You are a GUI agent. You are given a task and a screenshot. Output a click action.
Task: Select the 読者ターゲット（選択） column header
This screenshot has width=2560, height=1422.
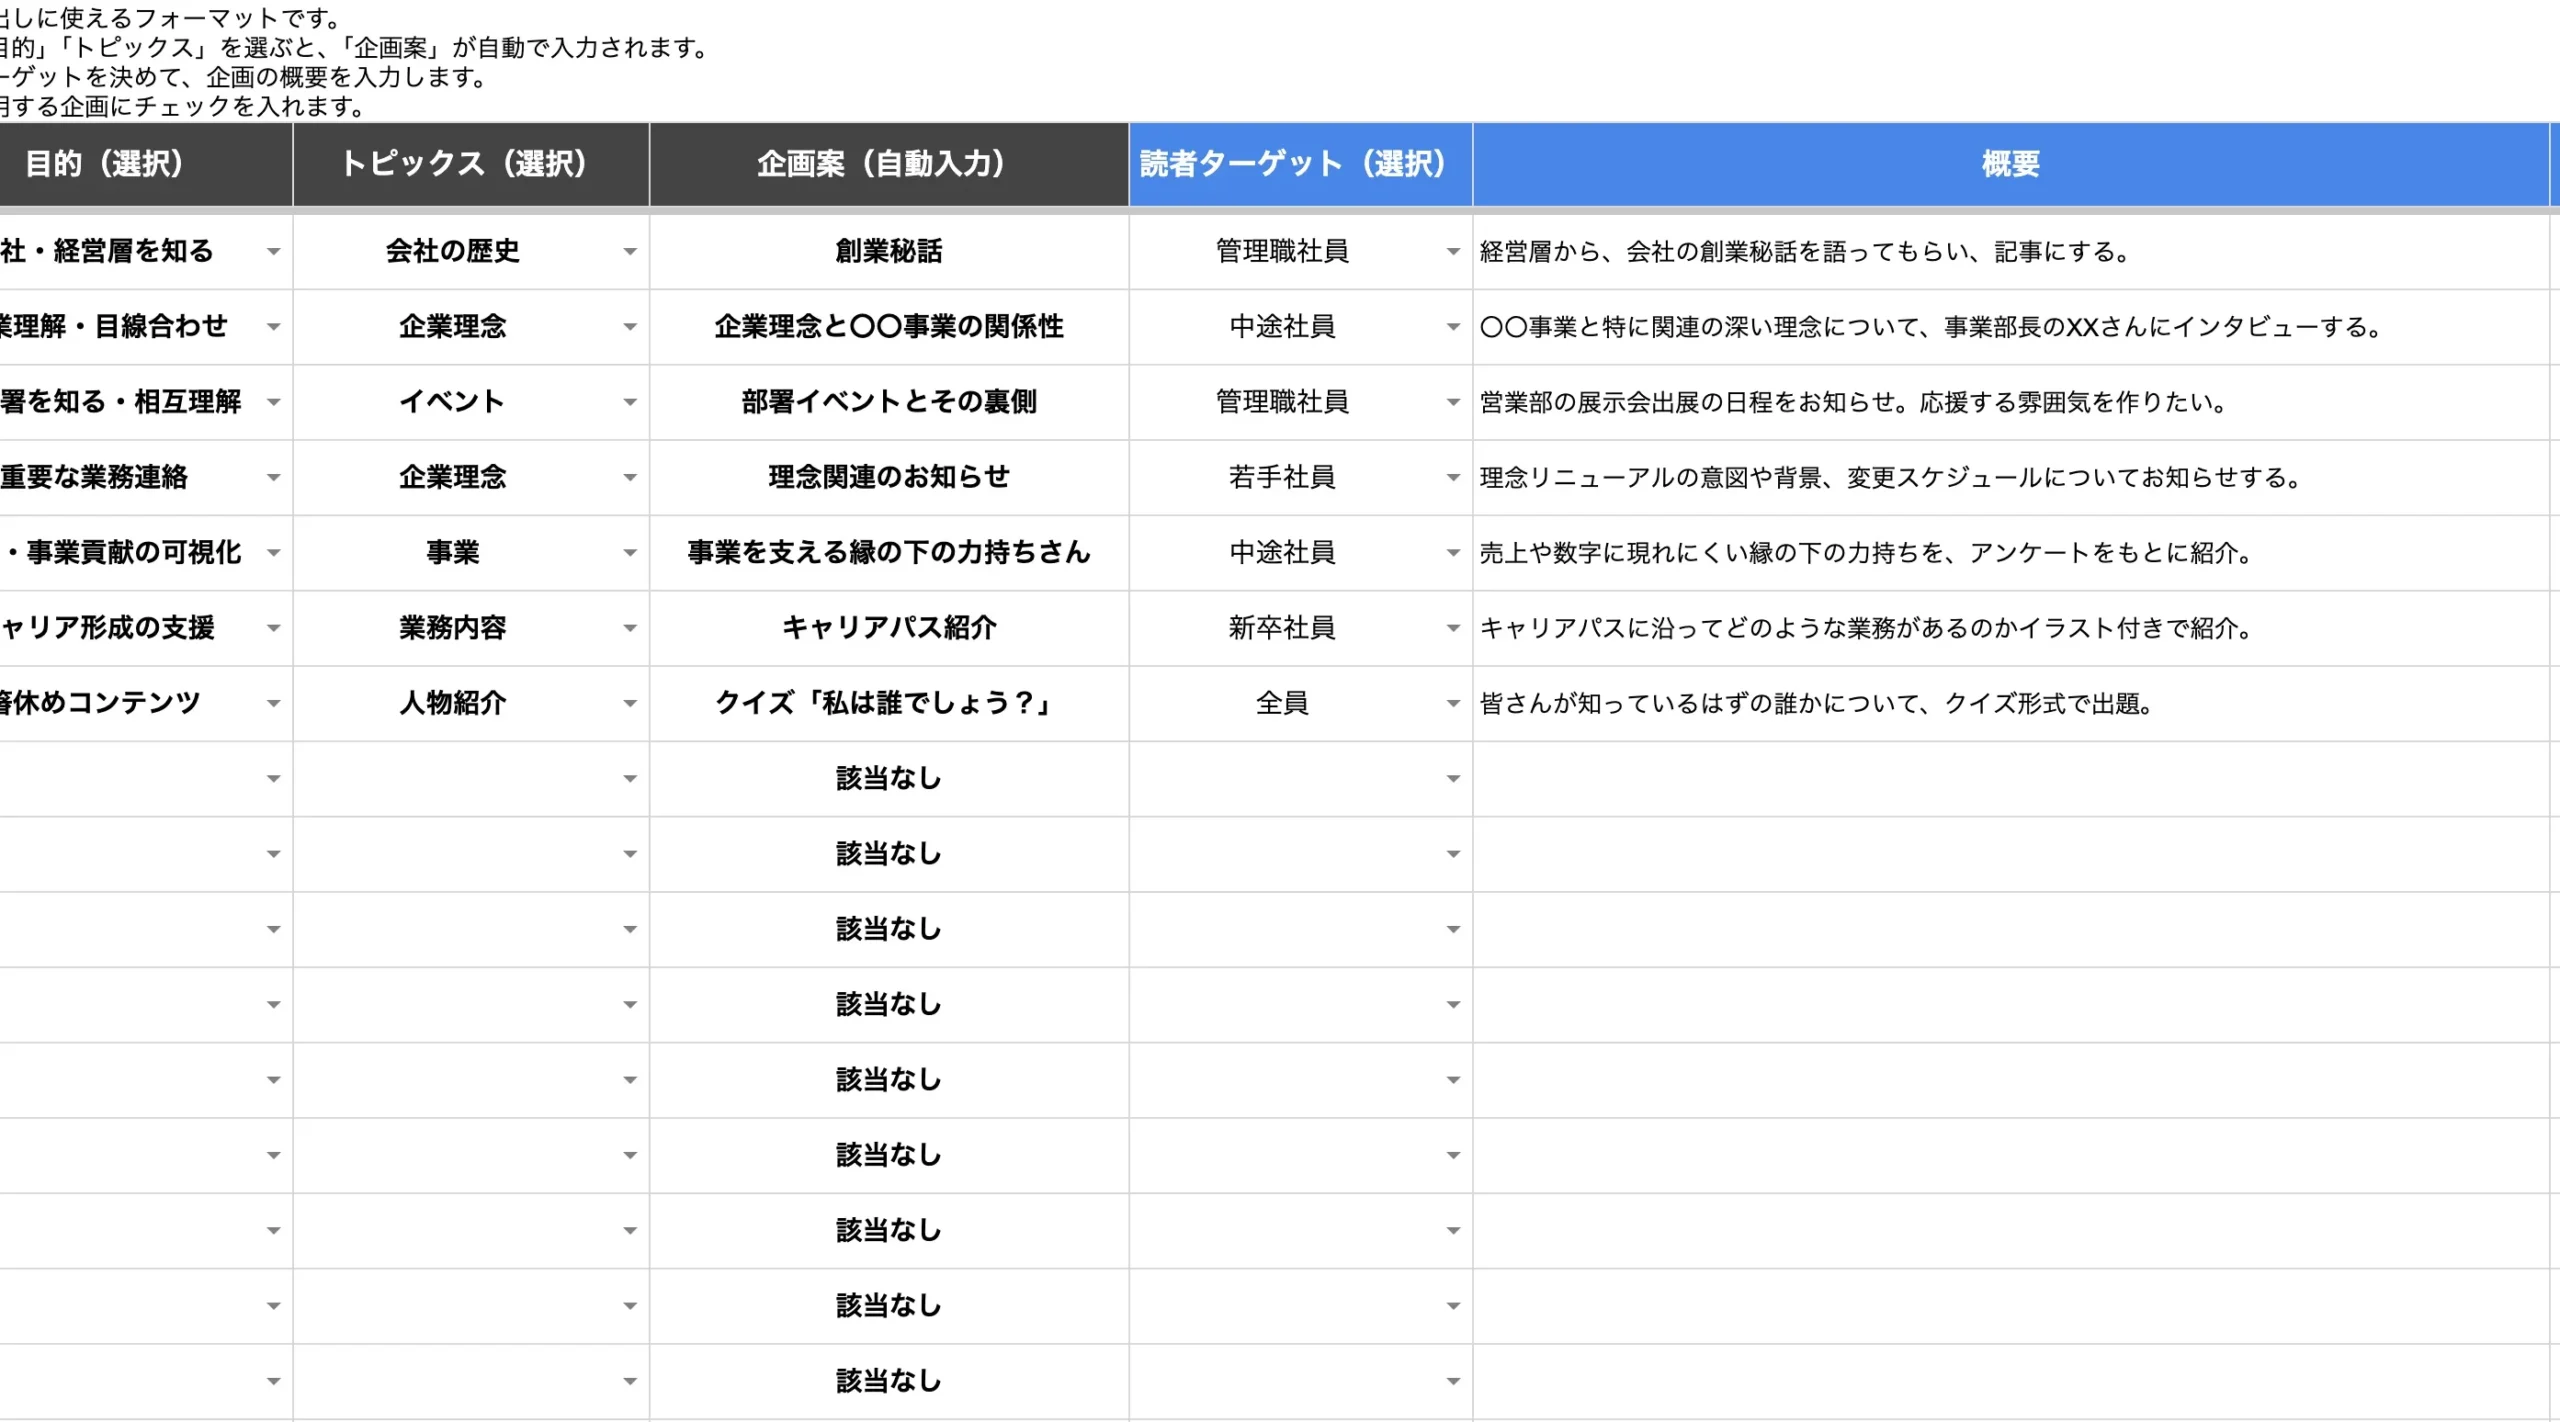pyautogui.click(x=1300, y=164)
